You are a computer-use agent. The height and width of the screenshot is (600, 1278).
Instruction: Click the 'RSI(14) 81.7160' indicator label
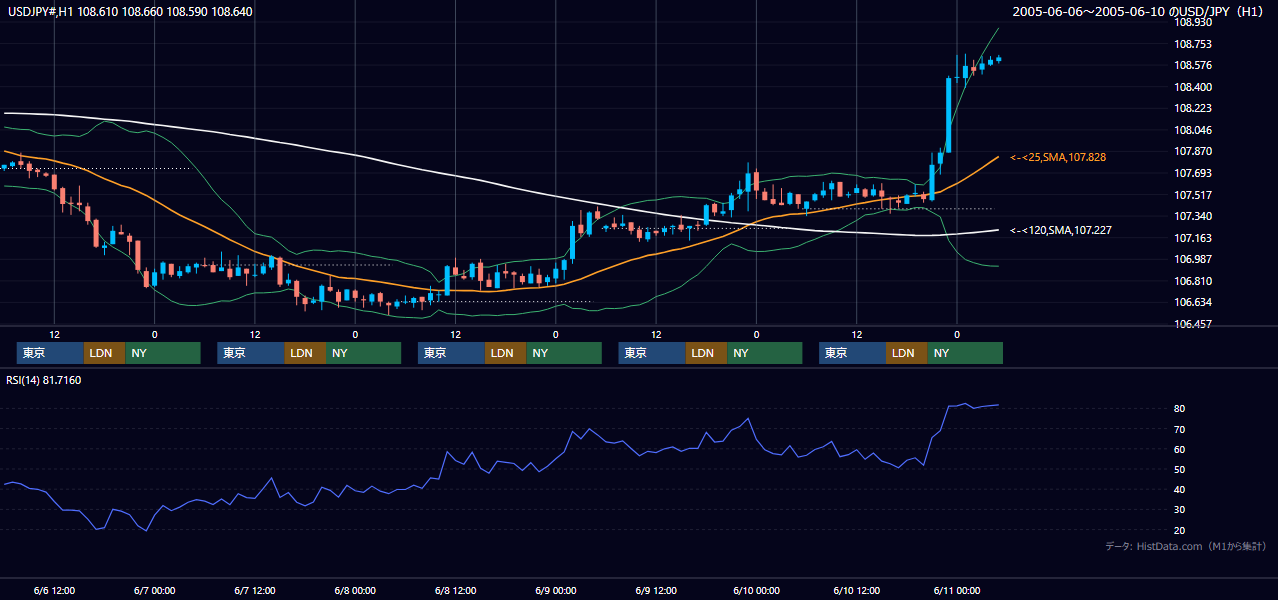(x=44, y=380)
